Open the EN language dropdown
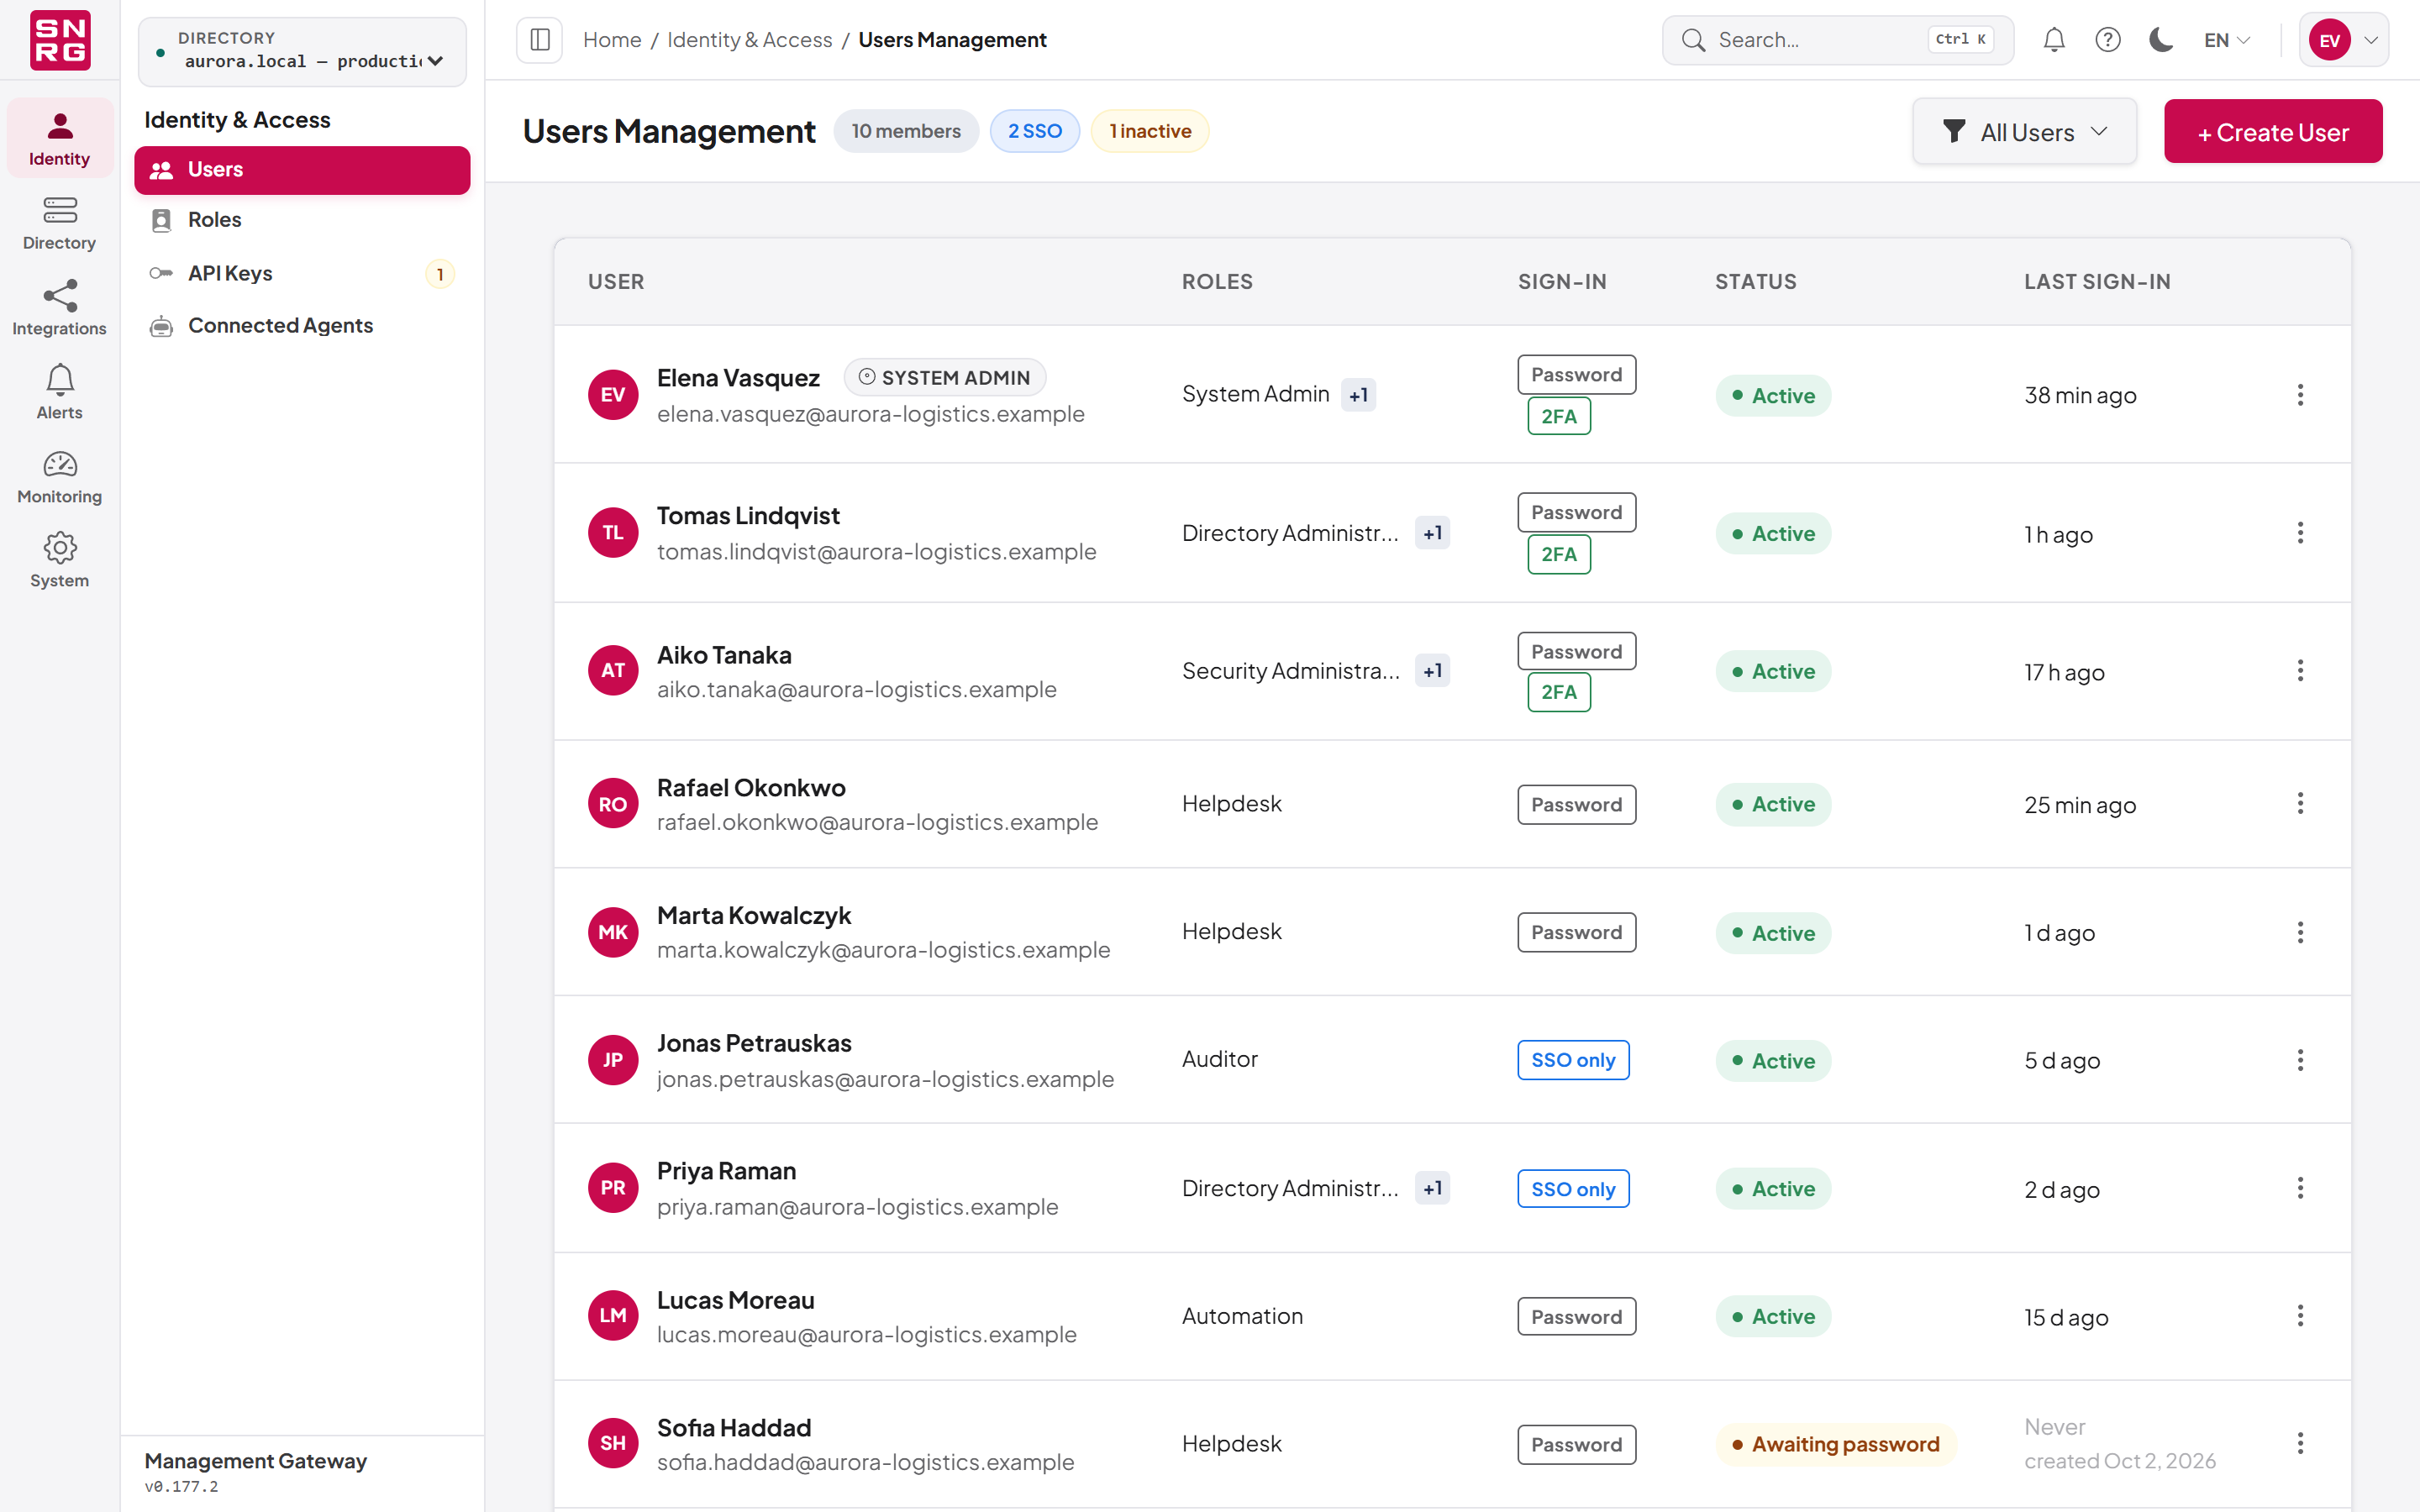2420x1512 pixels. (x=2227, y=40)
